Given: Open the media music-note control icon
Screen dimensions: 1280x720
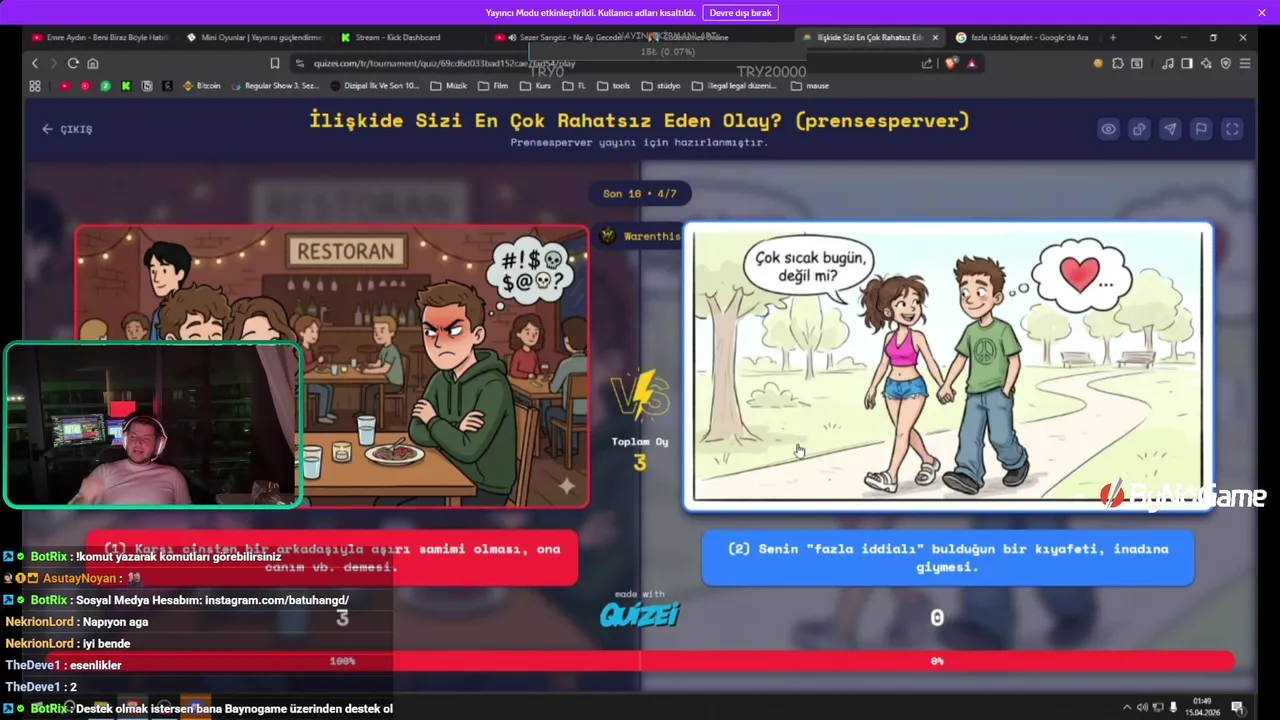Looking at the screenshot, I should tap(1168, 63).
